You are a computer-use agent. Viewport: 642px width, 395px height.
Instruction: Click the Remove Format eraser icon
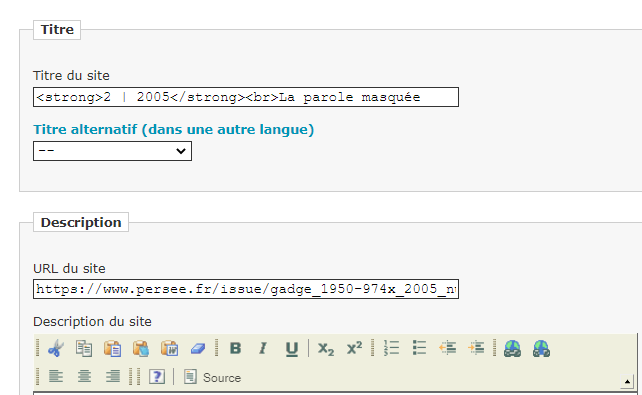coord(198,348)
